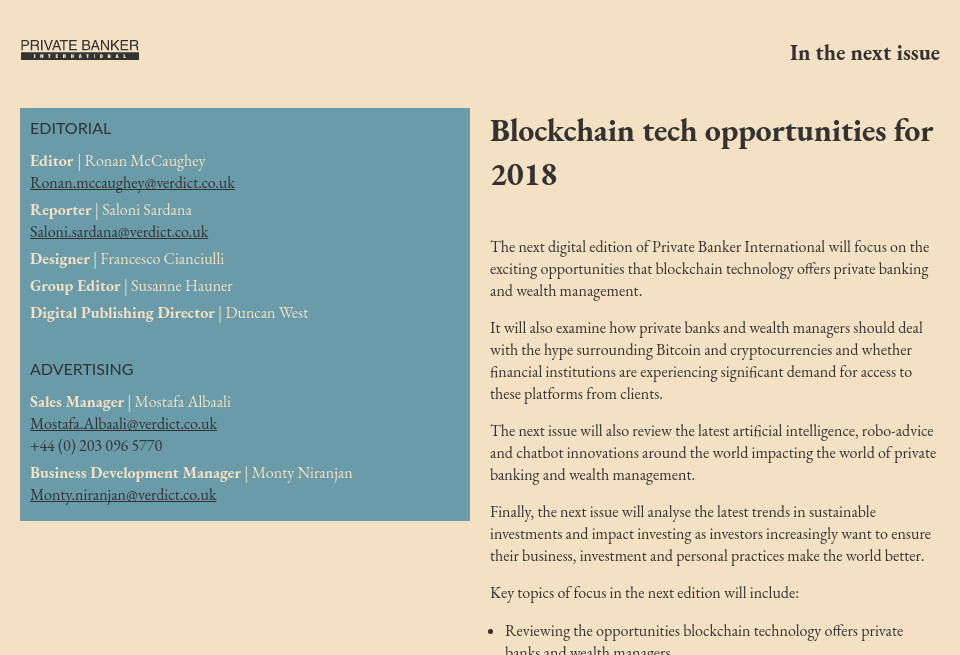Click the Designer name Francesco Cianciulli
The width and height of the screenshot is (960, 655).
point(162,259)
